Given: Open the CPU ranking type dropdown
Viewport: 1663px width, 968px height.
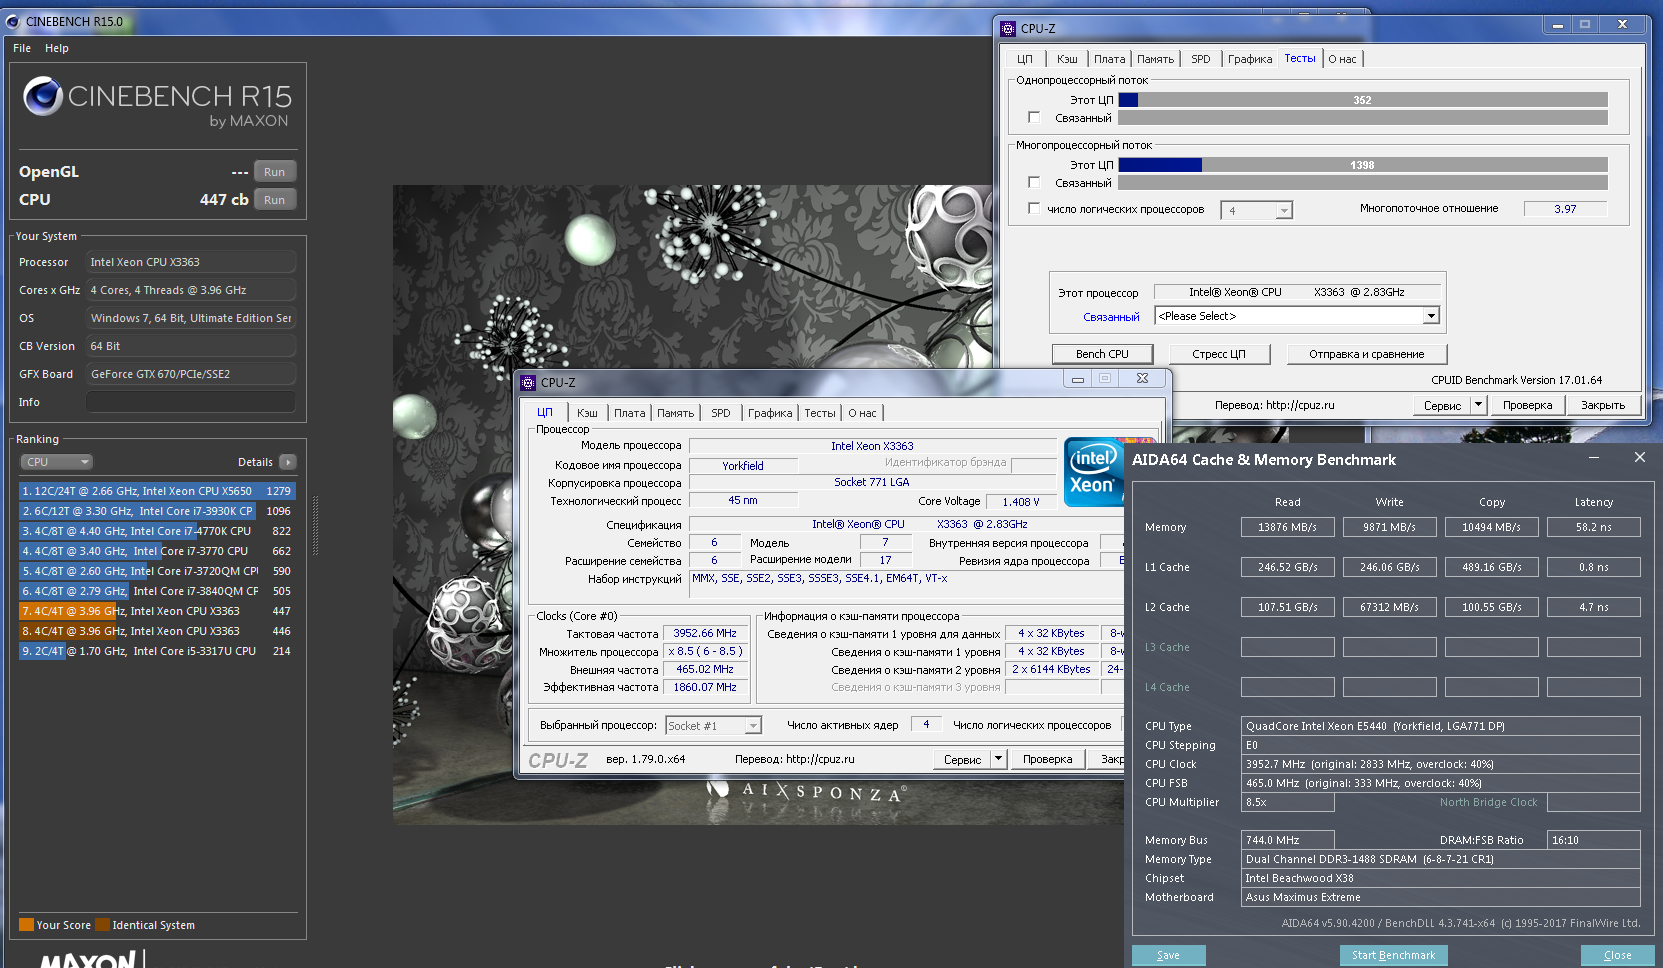Looking at the screenshot, I should coord(57,462).
